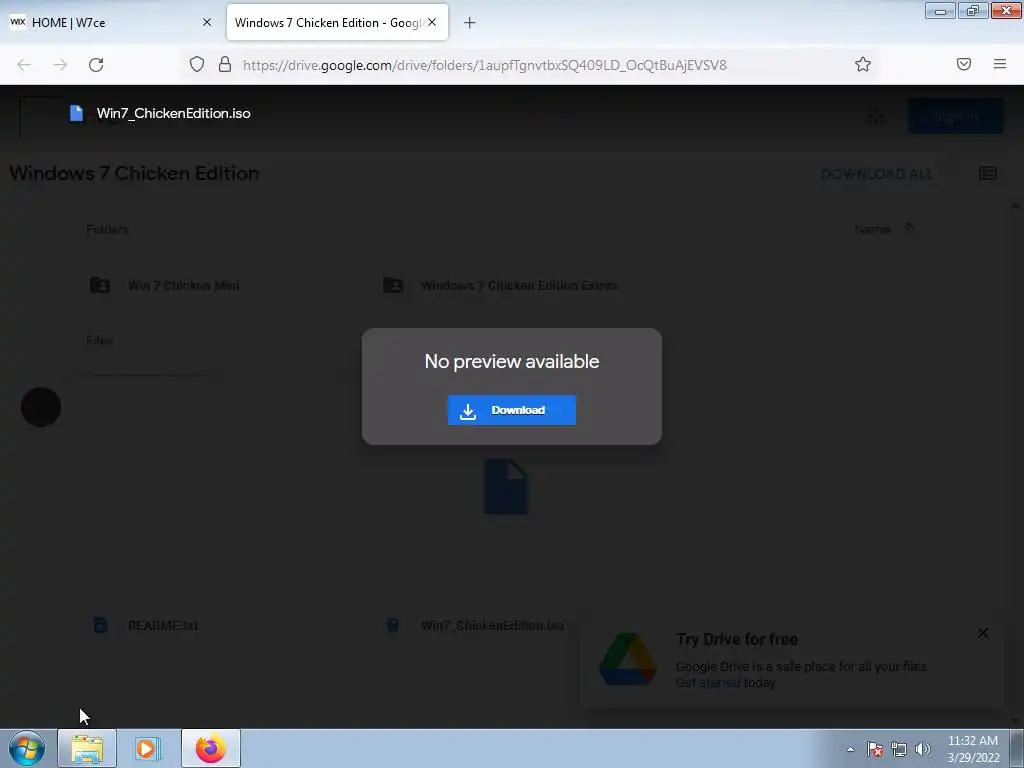This screenshot has width=1024, height=768.
Task: Reload the current page
Action: pos(96,65)
